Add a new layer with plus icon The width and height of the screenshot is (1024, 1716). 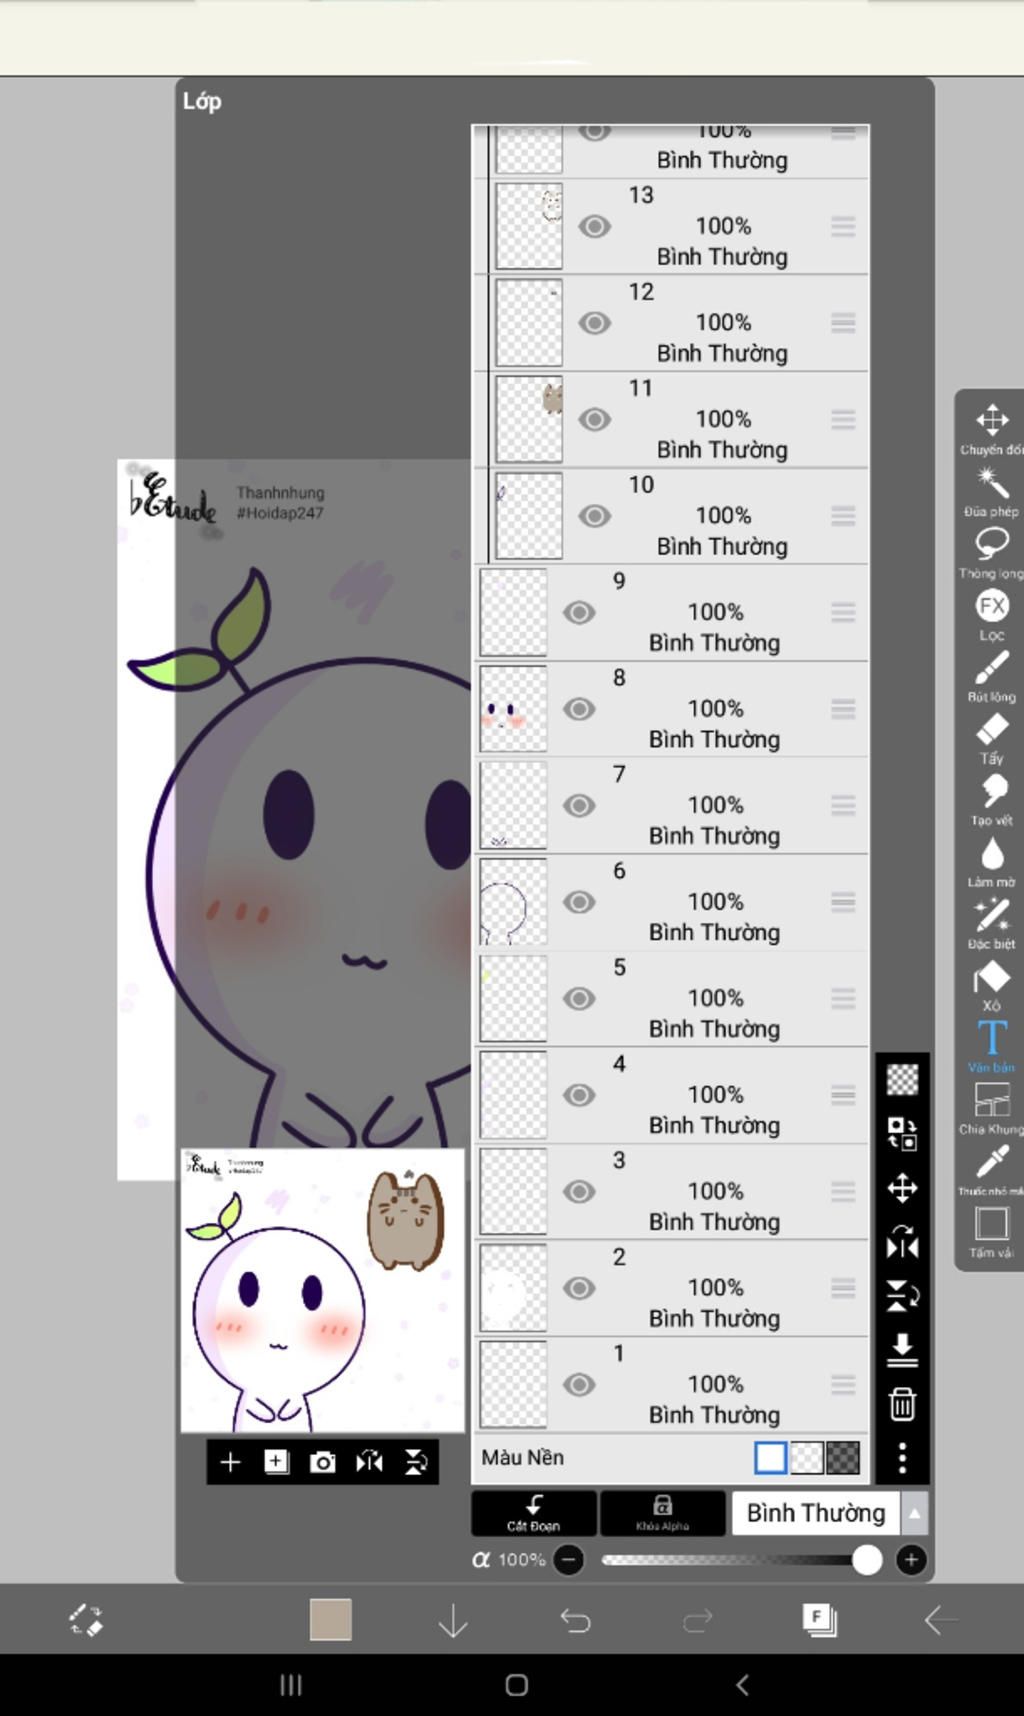[230, 1462]
